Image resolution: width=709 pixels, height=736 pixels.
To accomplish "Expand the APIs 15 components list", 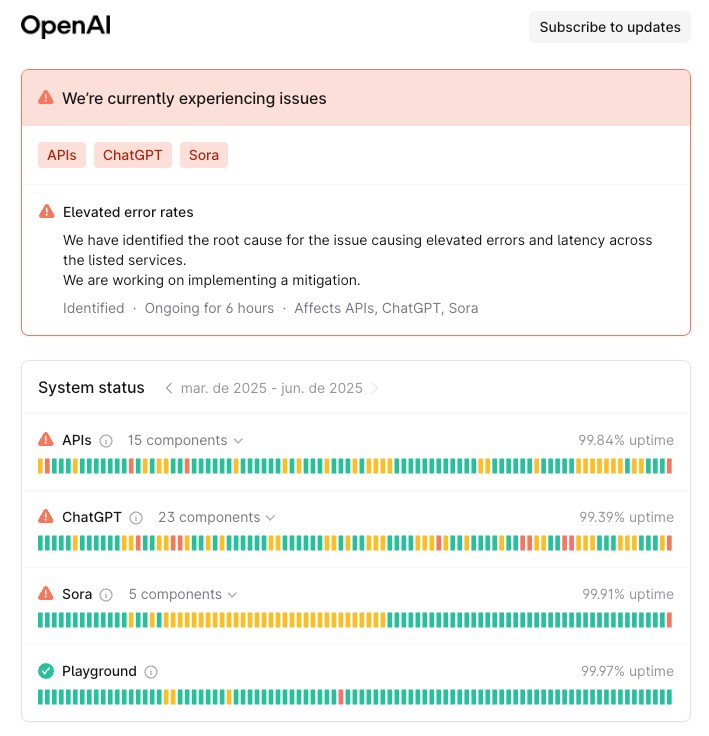I will (x=185, y=440).
